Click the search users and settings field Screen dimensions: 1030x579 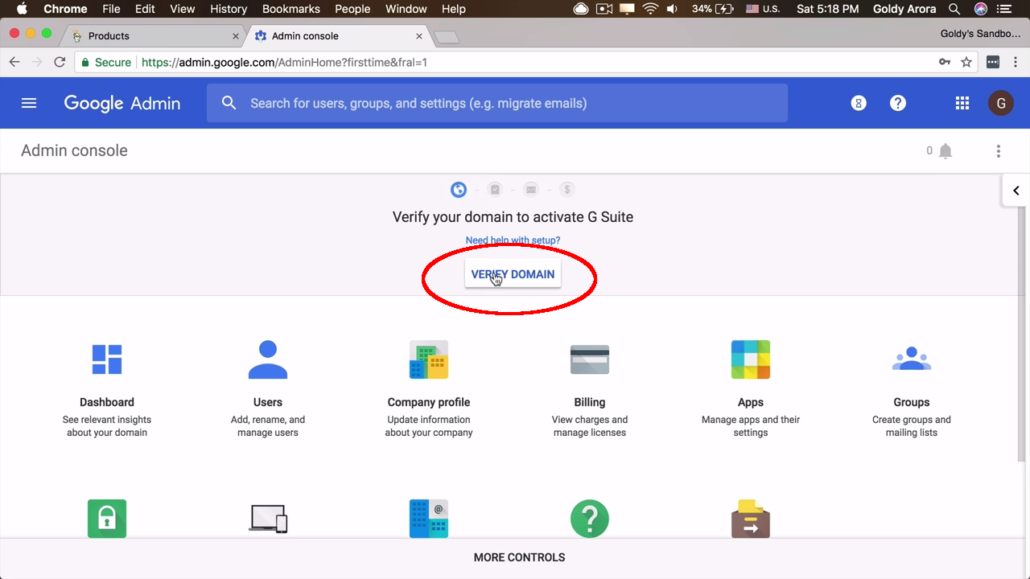pos(497,103)
